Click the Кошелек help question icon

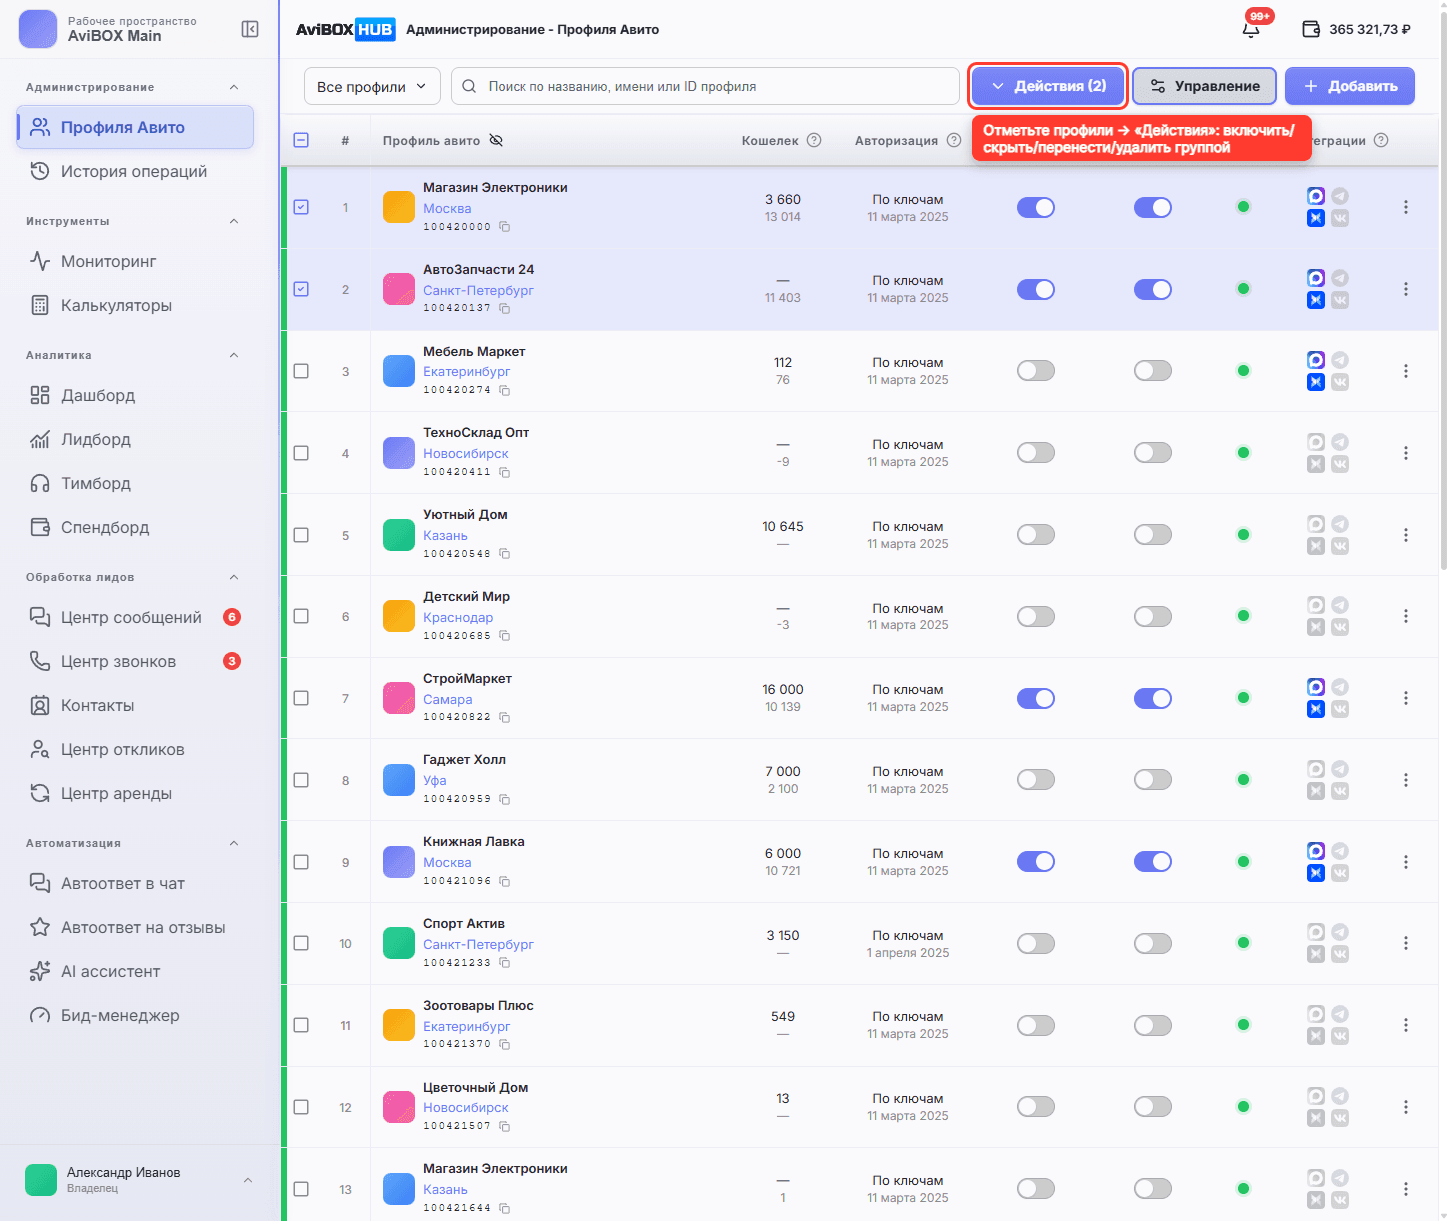point(814,140)
